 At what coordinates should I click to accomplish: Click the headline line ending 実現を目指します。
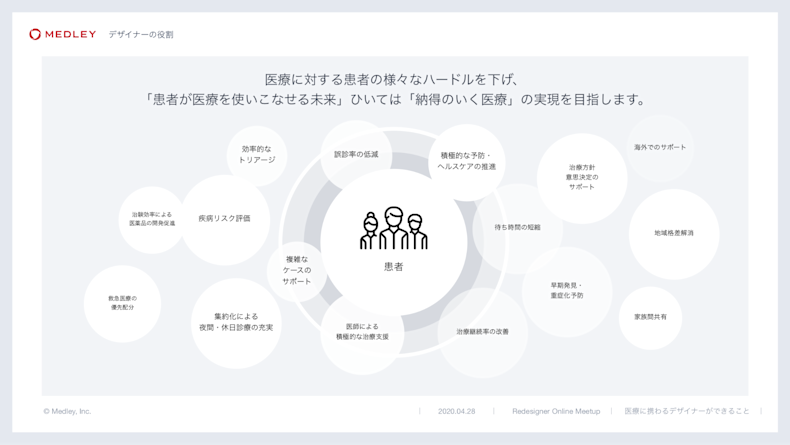click(395, 99)
